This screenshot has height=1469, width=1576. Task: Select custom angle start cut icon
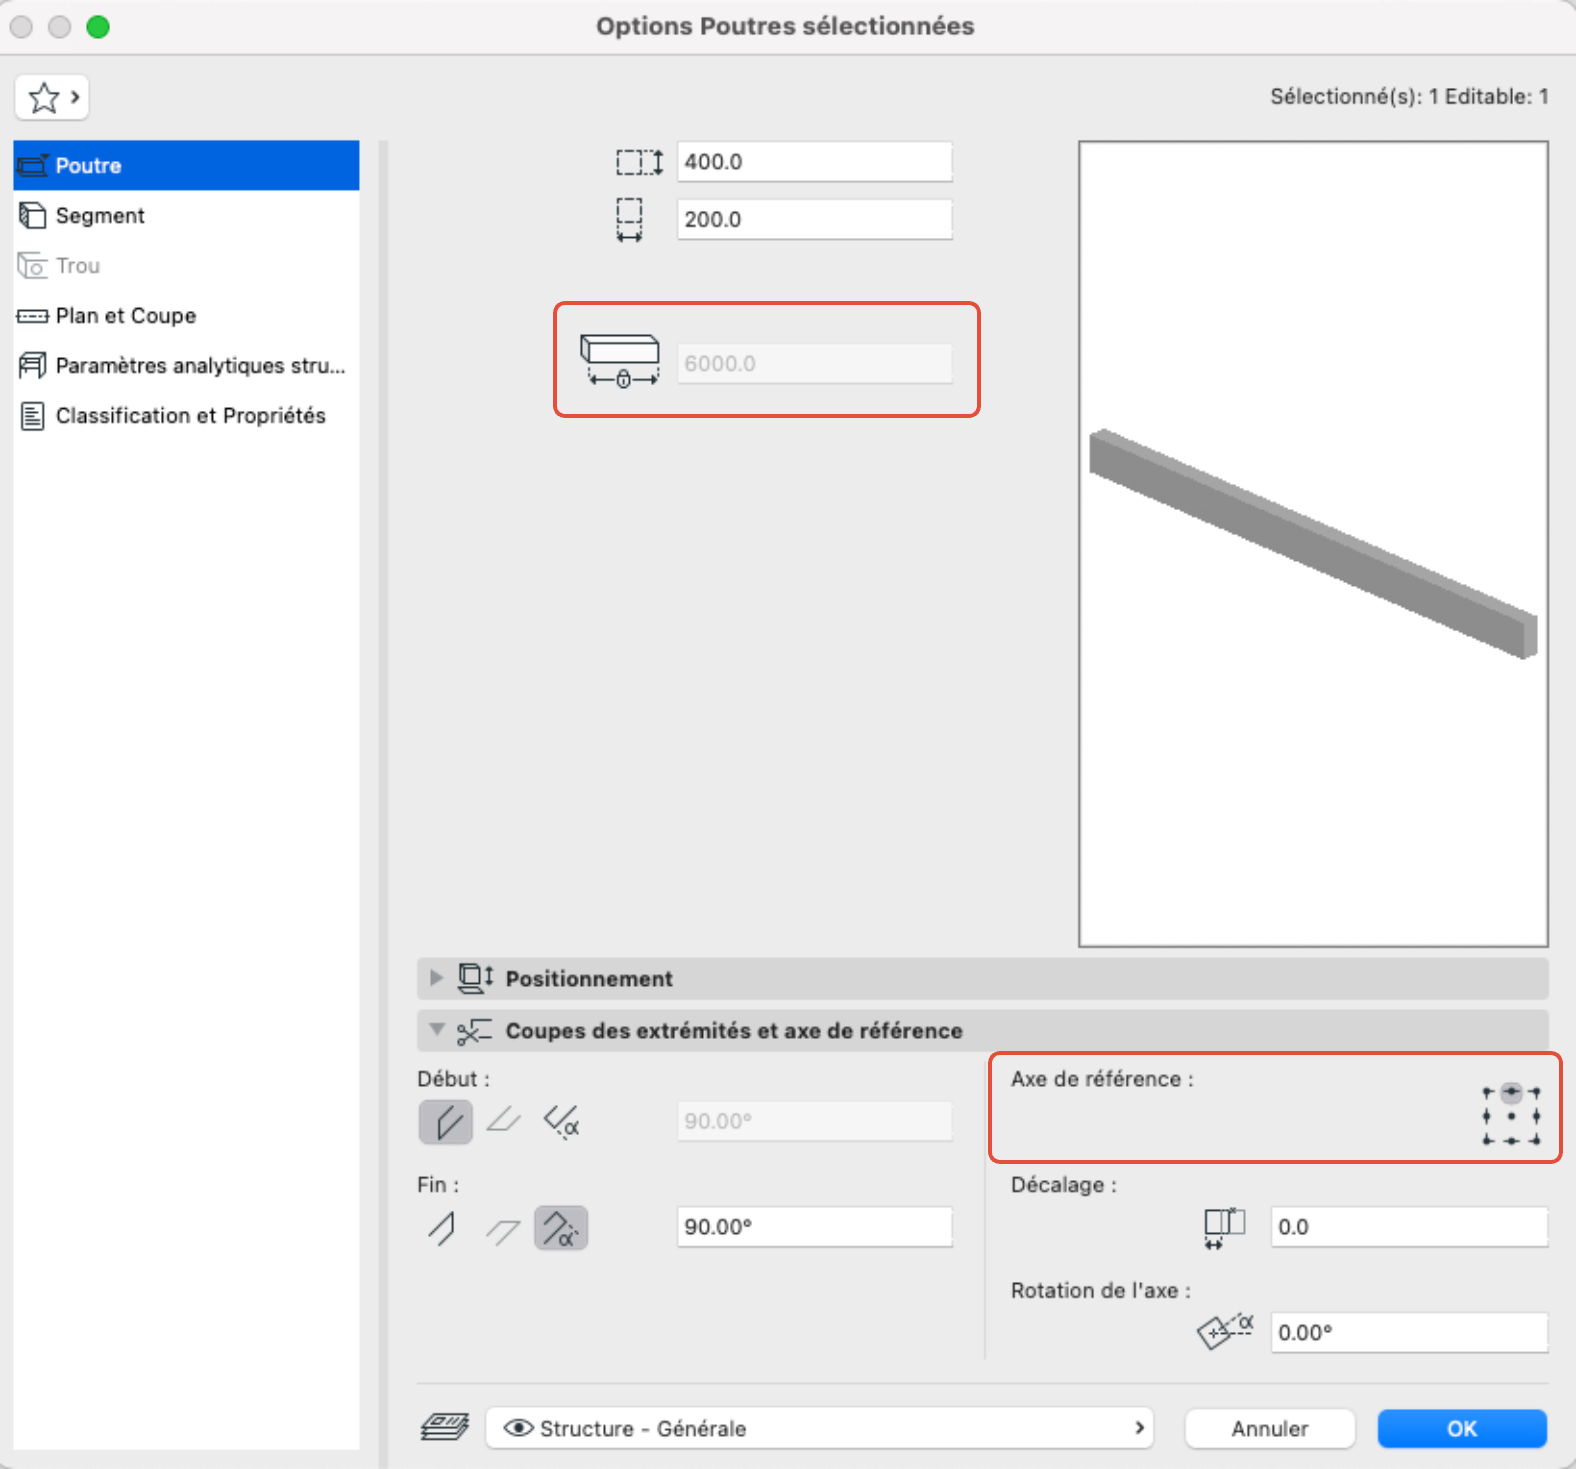click(x=561, y=1122)
